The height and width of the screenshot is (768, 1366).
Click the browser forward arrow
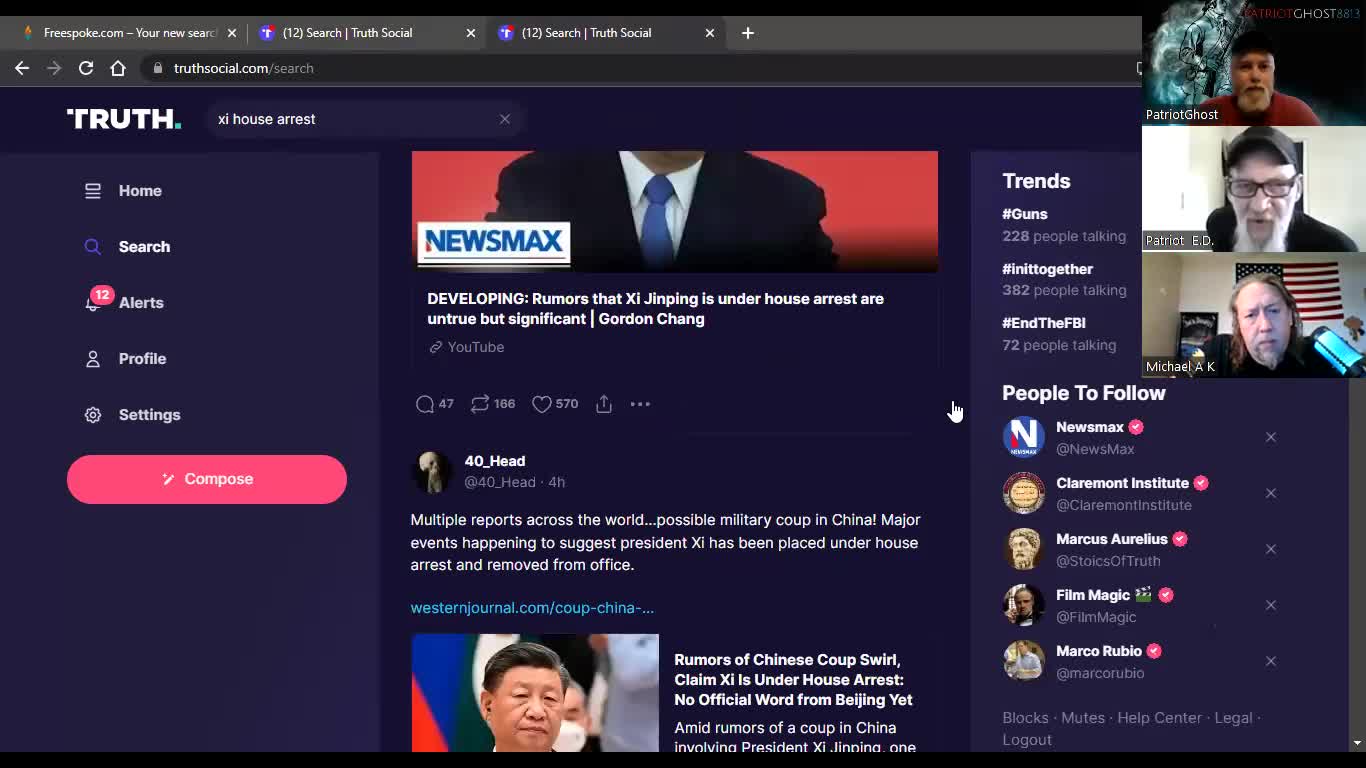coord(54,68)
